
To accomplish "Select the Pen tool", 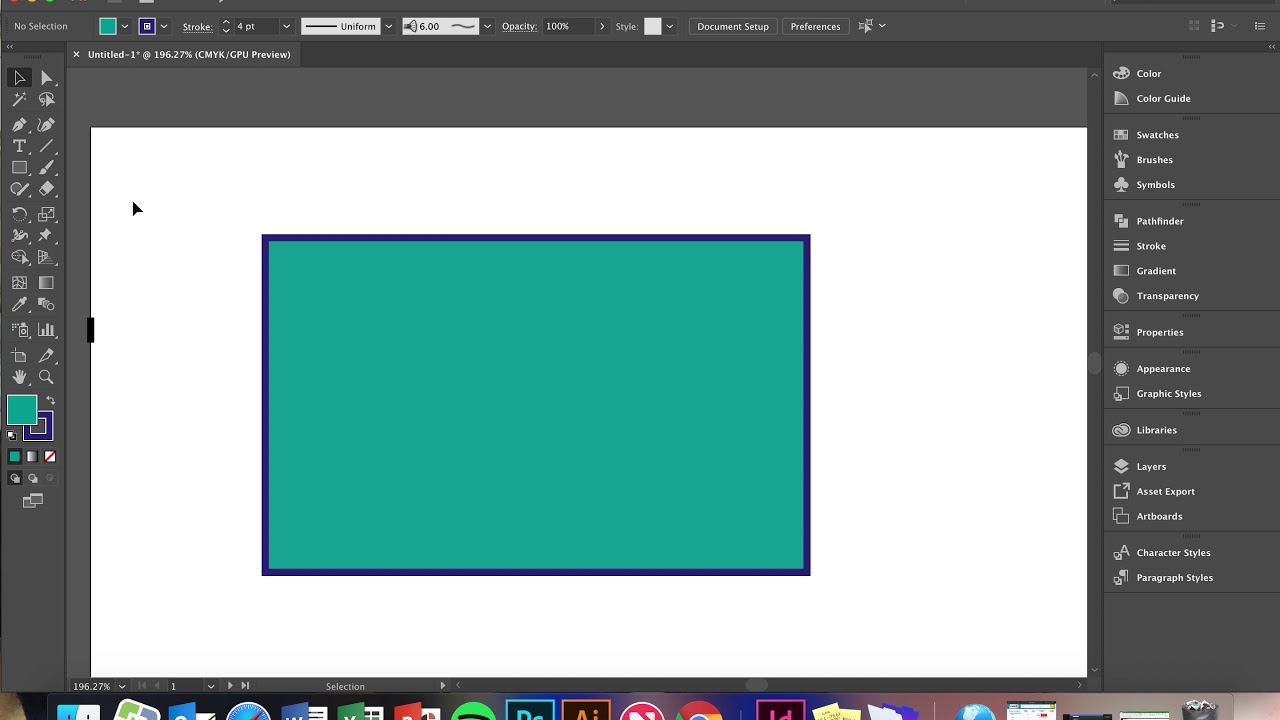I will pyautogui.click(x=19, y=125).
